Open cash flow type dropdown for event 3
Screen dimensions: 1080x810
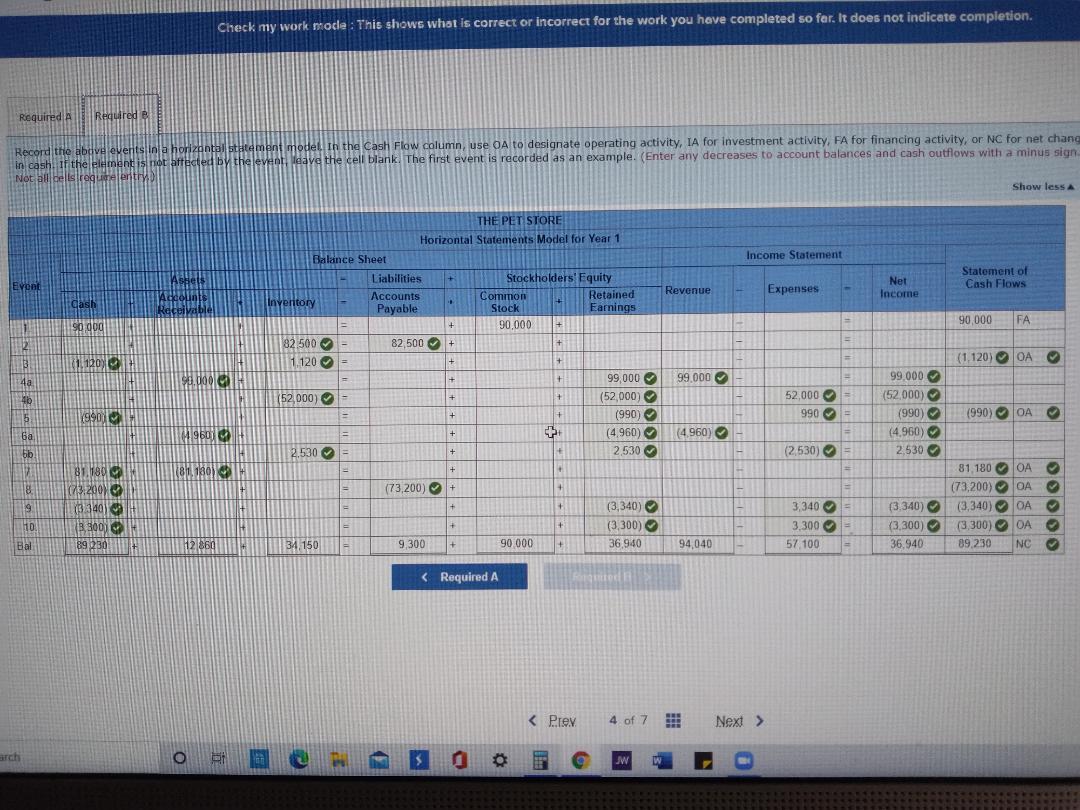1029,357
